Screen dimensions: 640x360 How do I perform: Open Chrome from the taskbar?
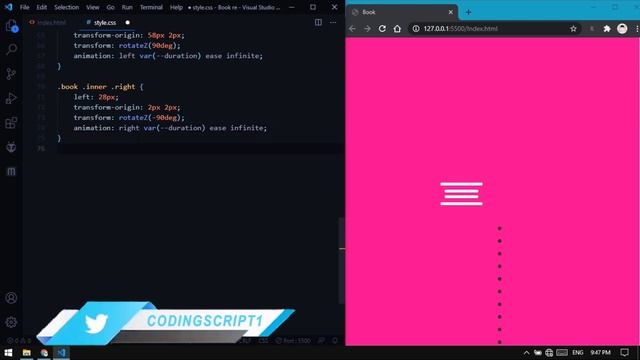coord(44,353)
